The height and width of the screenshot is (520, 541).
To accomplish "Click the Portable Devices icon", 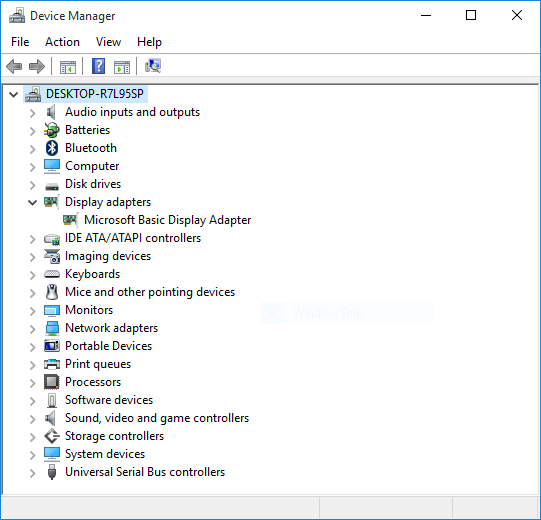I will [x=52, y=346].
